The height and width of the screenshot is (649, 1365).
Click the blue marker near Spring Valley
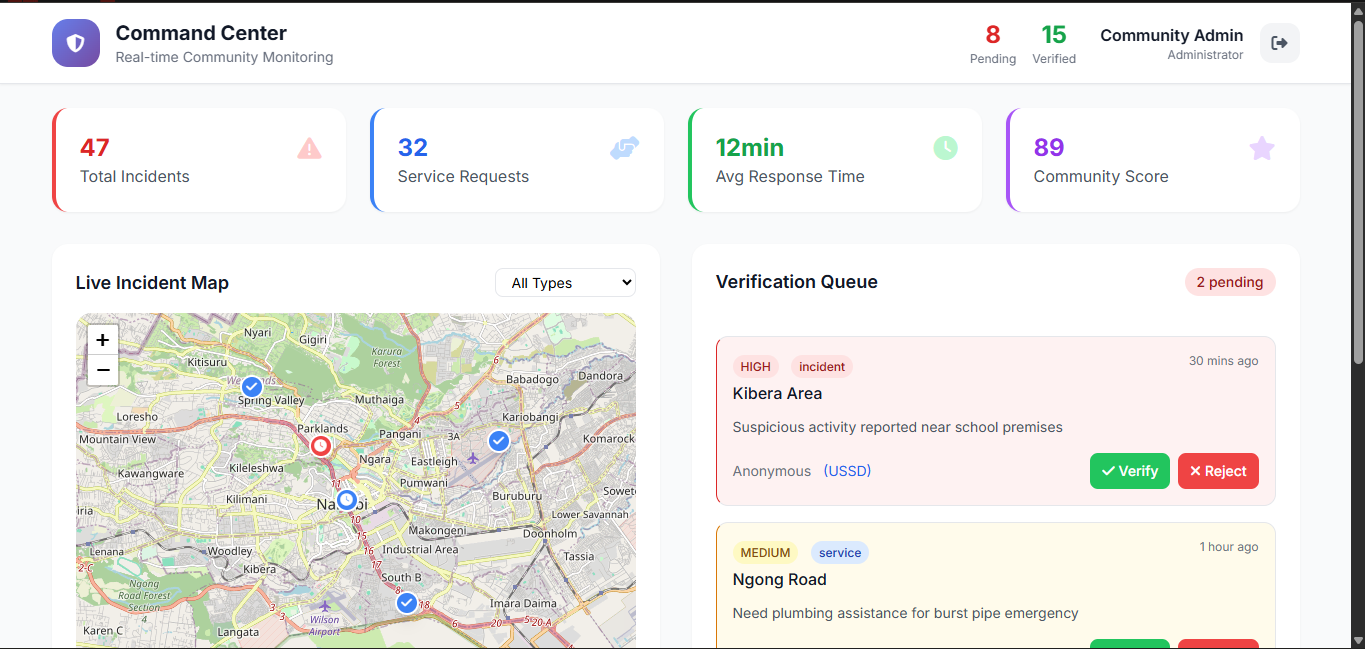251,386
